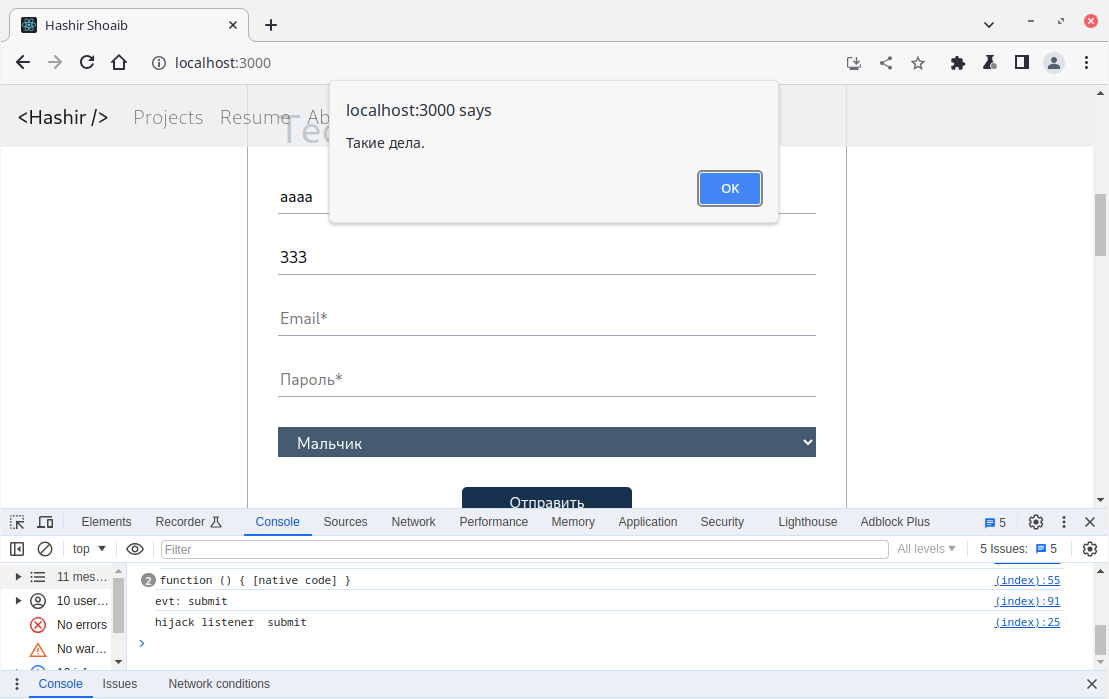Open the top JavaScript context dropdown

[89, 549]
